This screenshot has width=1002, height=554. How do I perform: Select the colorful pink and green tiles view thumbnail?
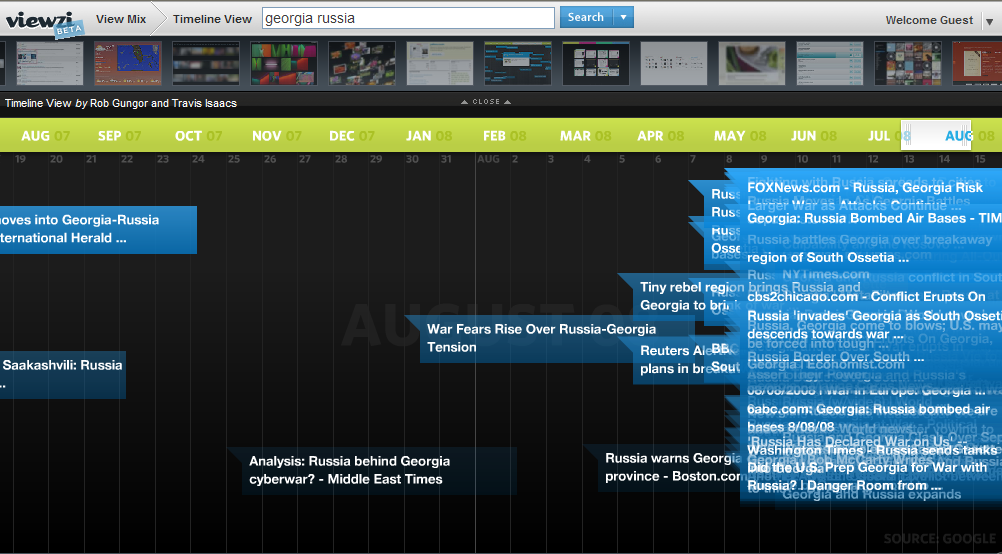[x=284, y=63]
